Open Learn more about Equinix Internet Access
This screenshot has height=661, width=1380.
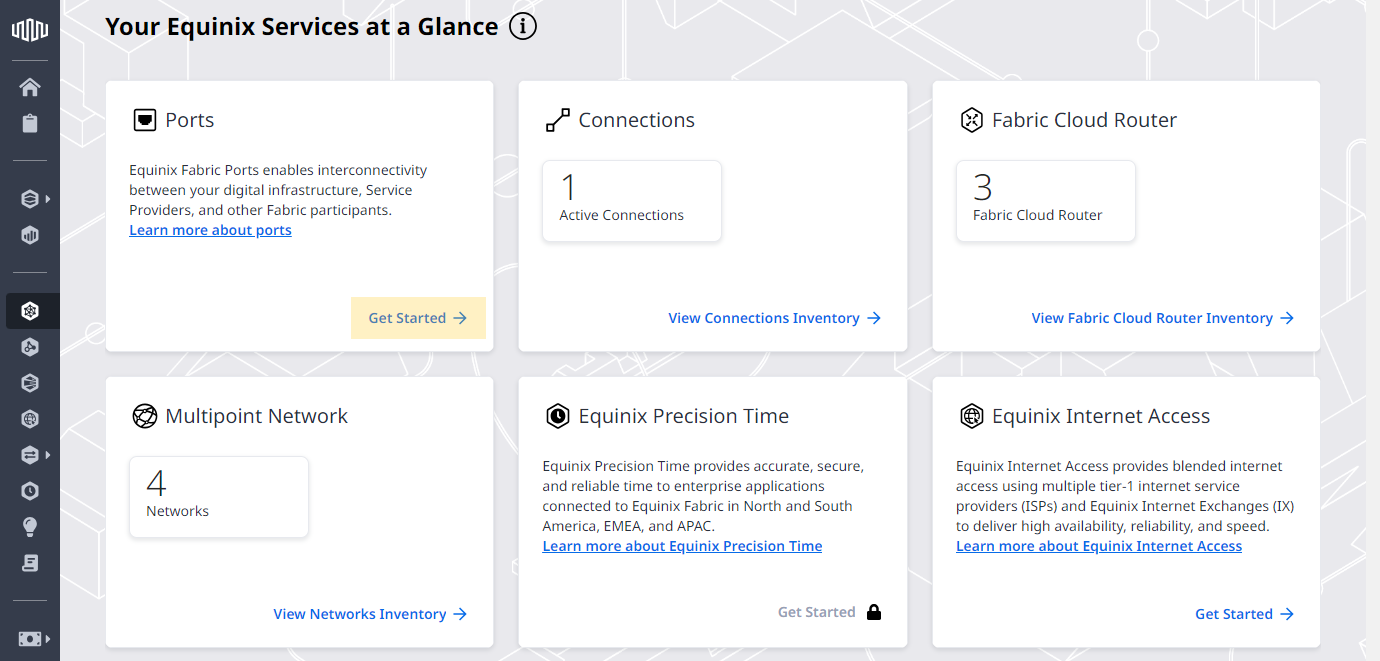coord(1099,546)
